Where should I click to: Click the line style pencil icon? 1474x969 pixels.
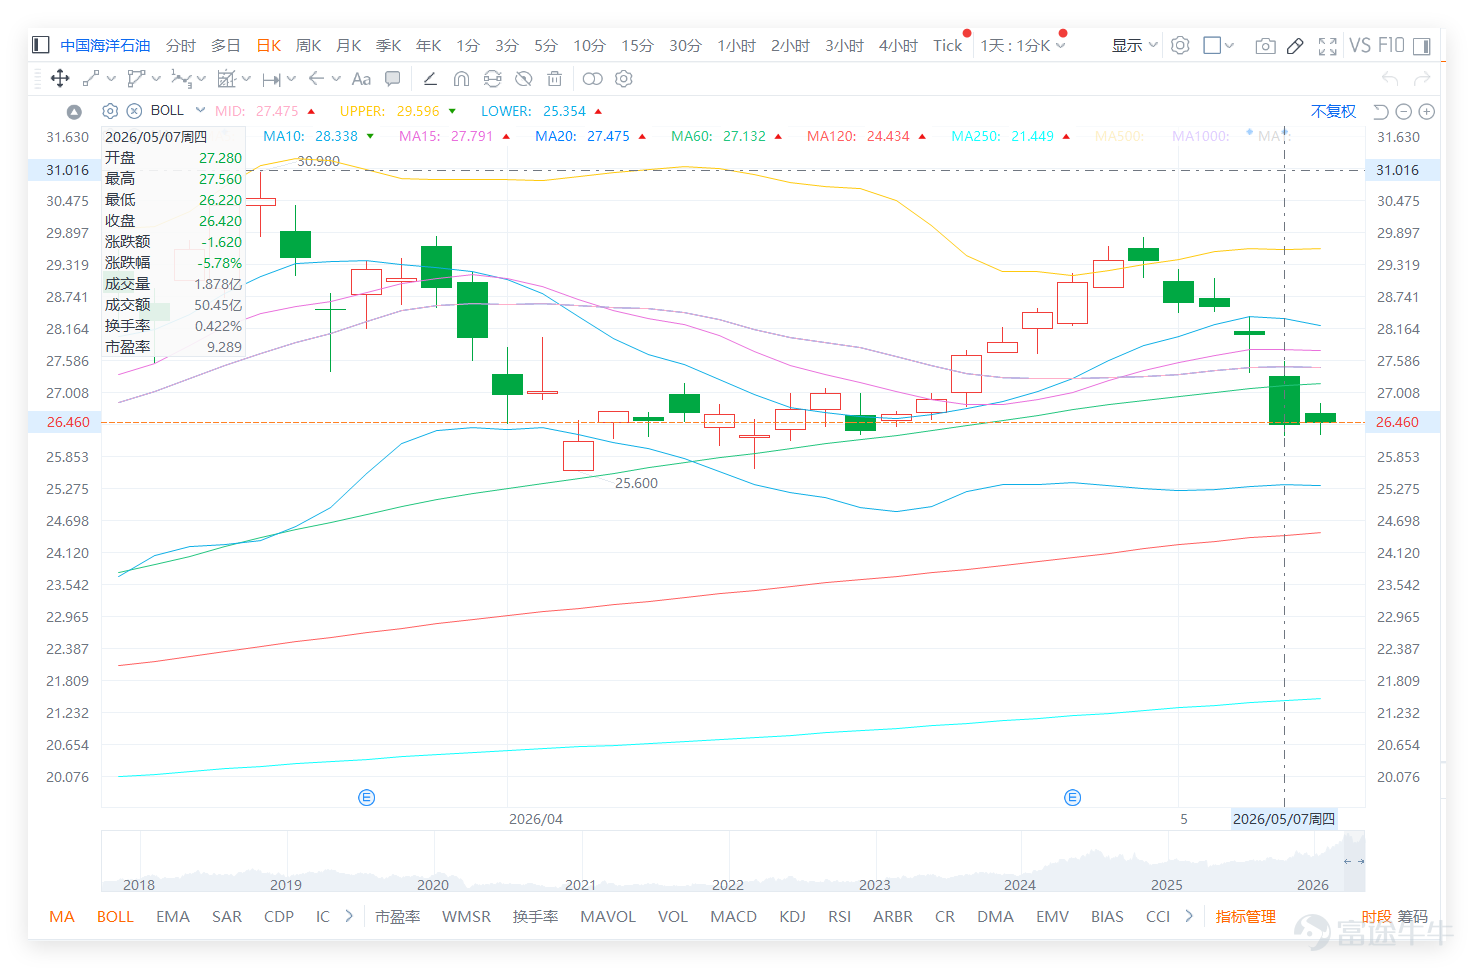430,79
